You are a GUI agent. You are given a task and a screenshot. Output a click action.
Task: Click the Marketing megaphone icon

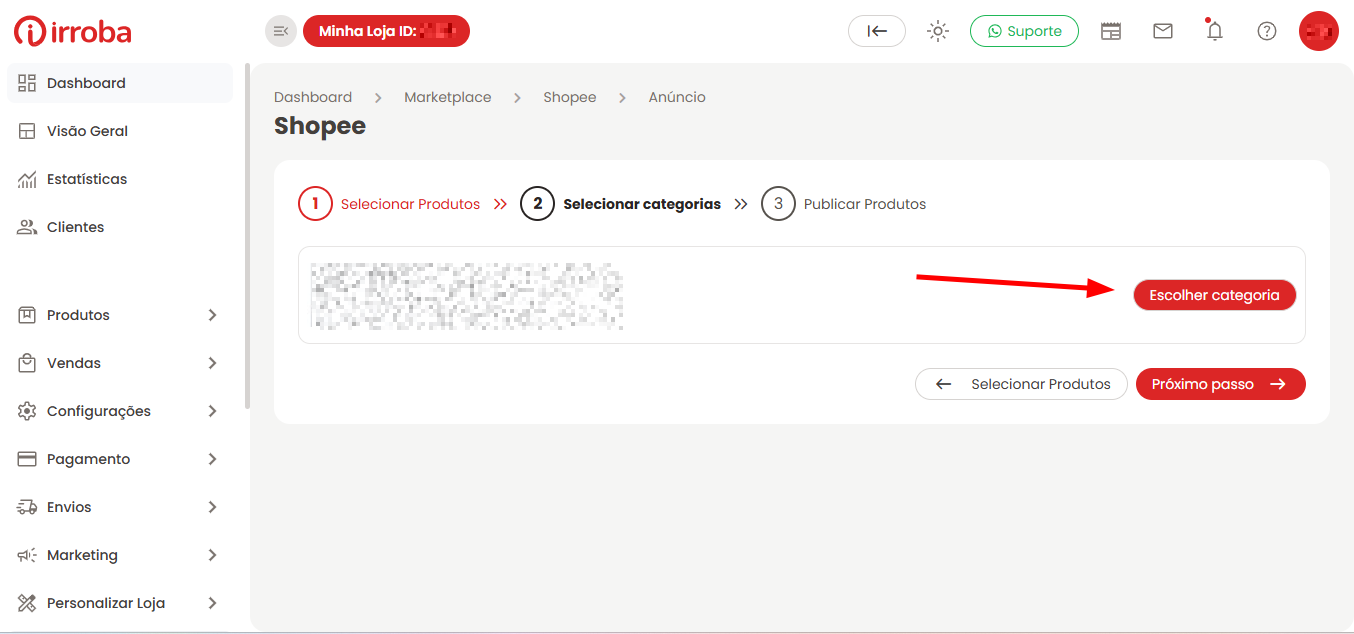pyautogui.click(x=27, y=555)
